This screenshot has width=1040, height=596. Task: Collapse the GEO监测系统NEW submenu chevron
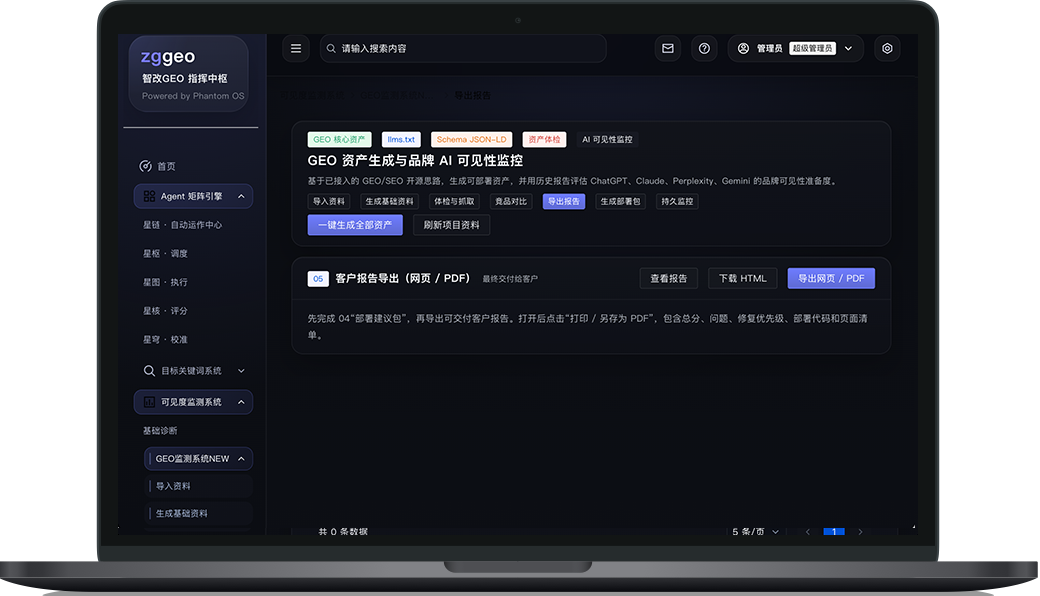(x=241, y=459)
